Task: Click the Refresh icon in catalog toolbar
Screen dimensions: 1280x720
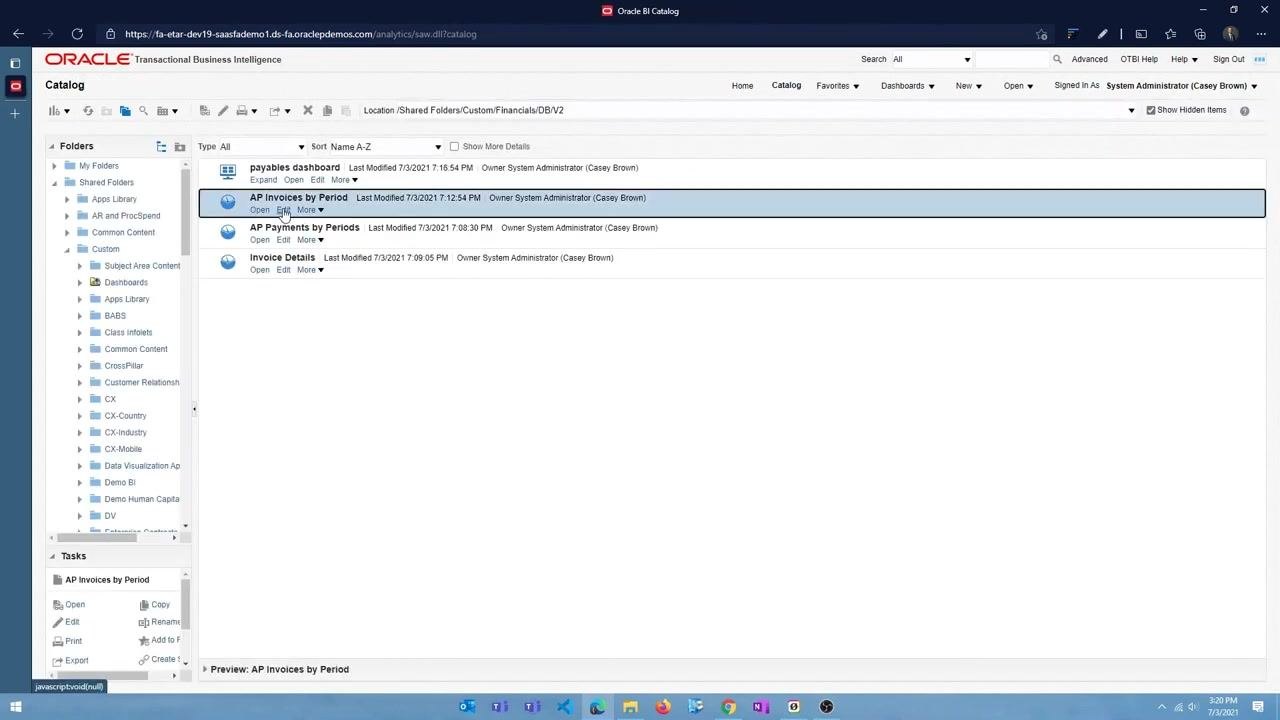Action: [x=88, y=111]
